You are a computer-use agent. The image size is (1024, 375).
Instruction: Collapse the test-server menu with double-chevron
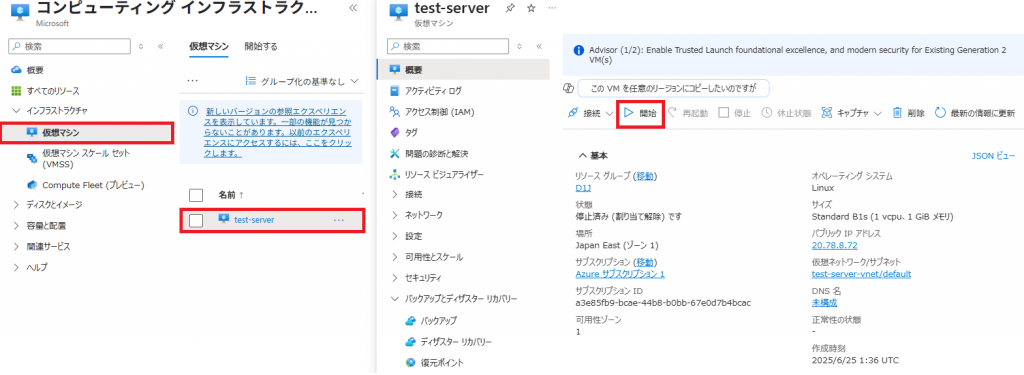539,46
